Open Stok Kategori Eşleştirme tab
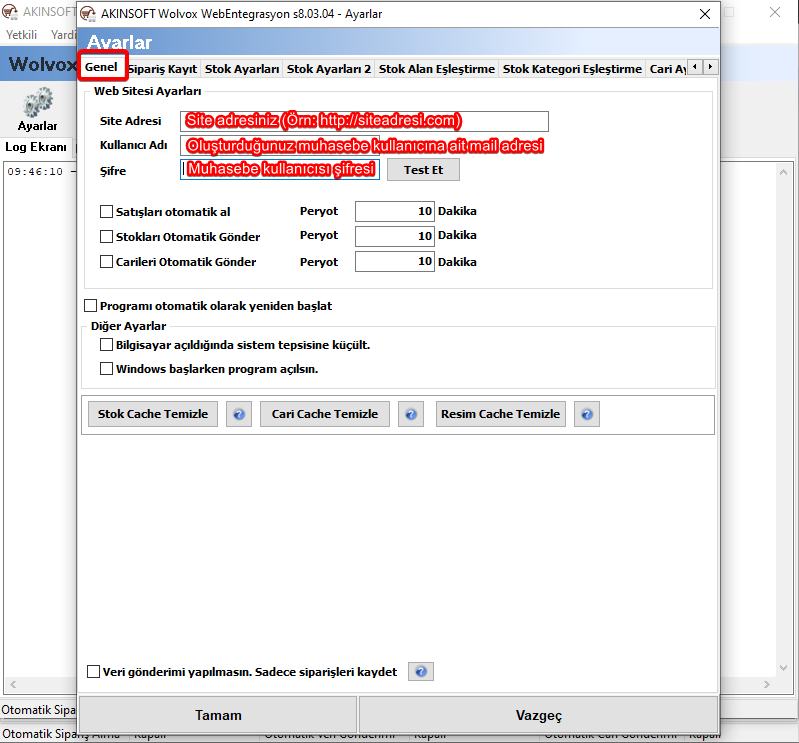This screenshot has height=743, width=799. (x=572, y=69)
